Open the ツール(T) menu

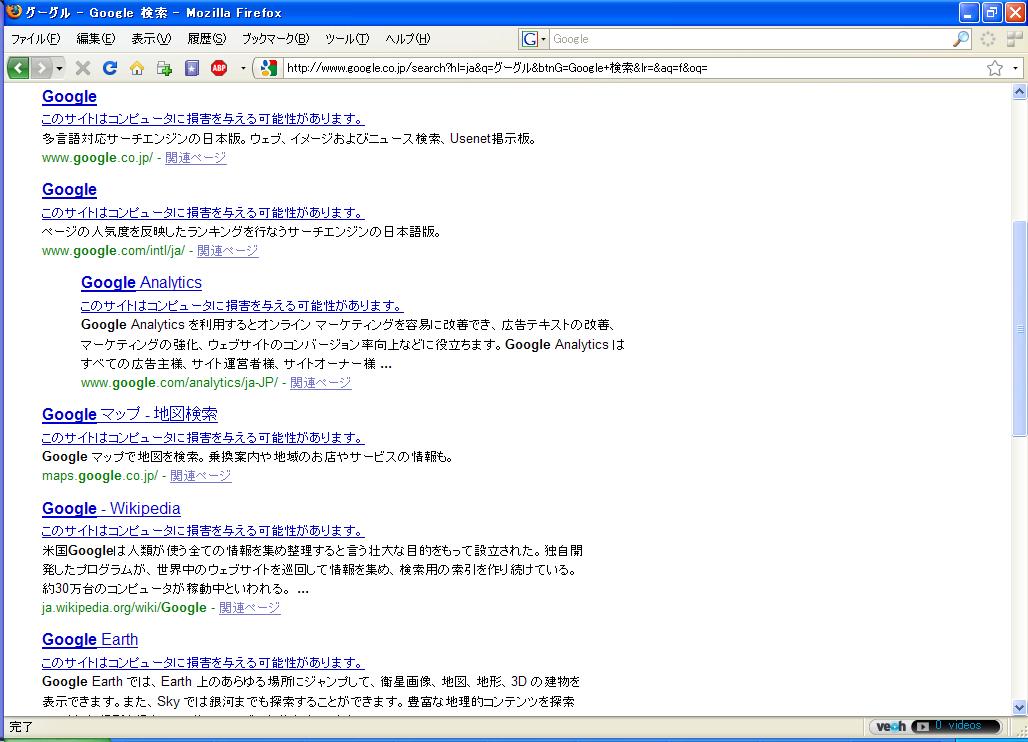(x=347, y=39)
